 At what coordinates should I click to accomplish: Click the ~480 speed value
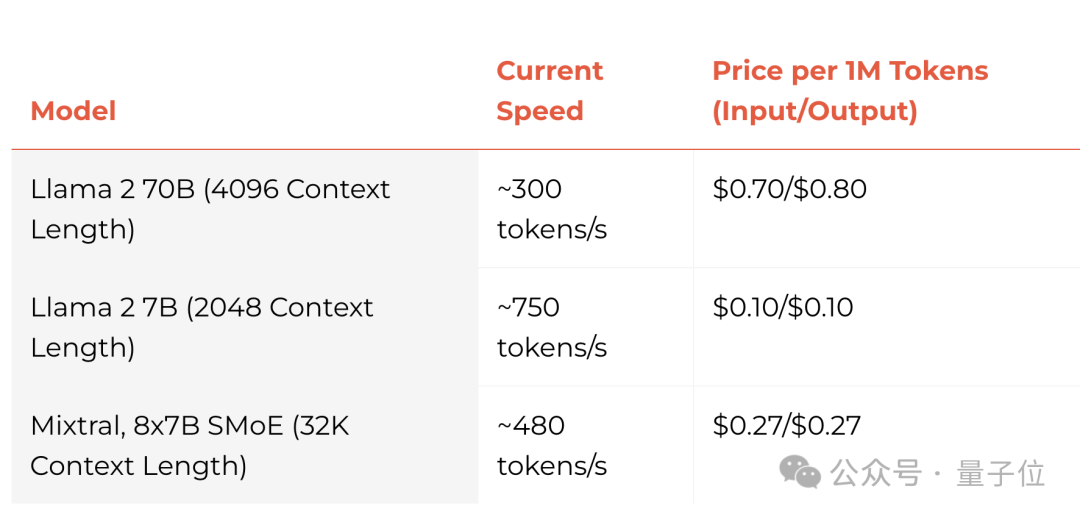click(530, 425)
